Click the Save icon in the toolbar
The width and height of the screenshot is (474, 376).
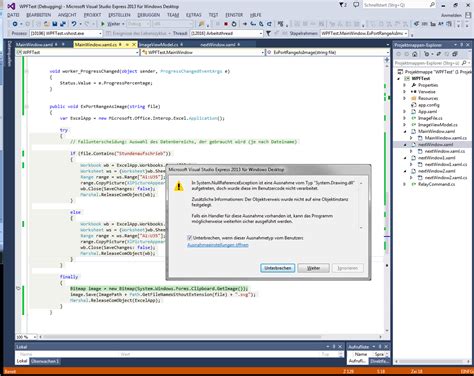pyautogui.click(x=55, y=24)
